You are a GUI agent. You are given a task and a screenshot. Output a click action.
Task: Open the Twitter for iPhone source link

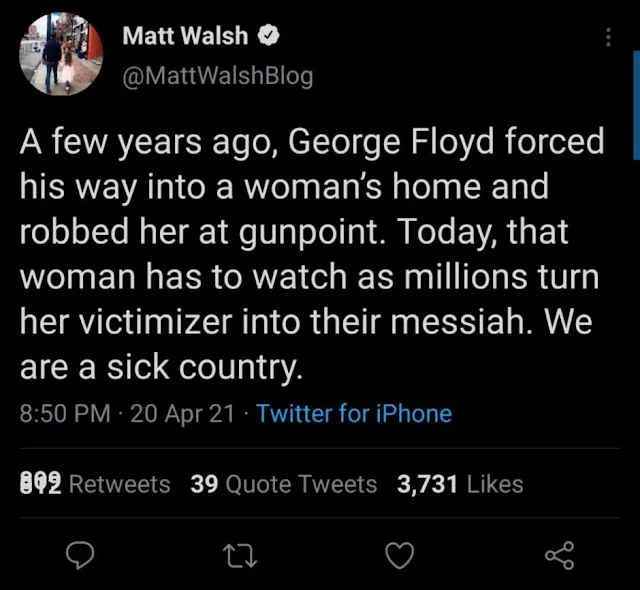pos(354,413)
